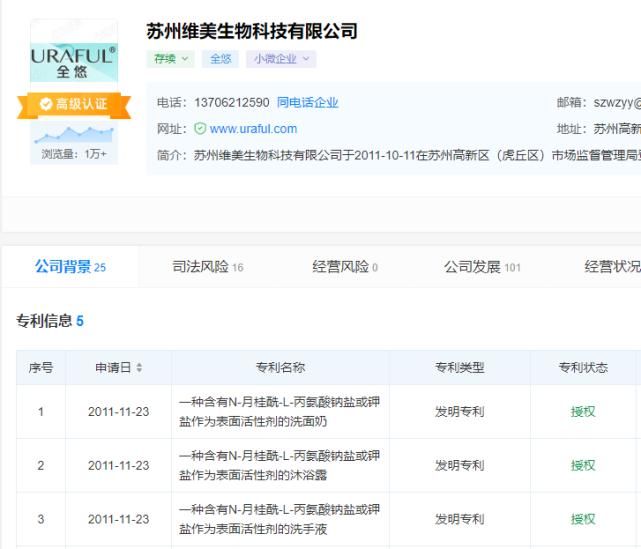Click the green verified shield icon by website
This screenshot has height=549, width=641.
[x=200, y=129]
